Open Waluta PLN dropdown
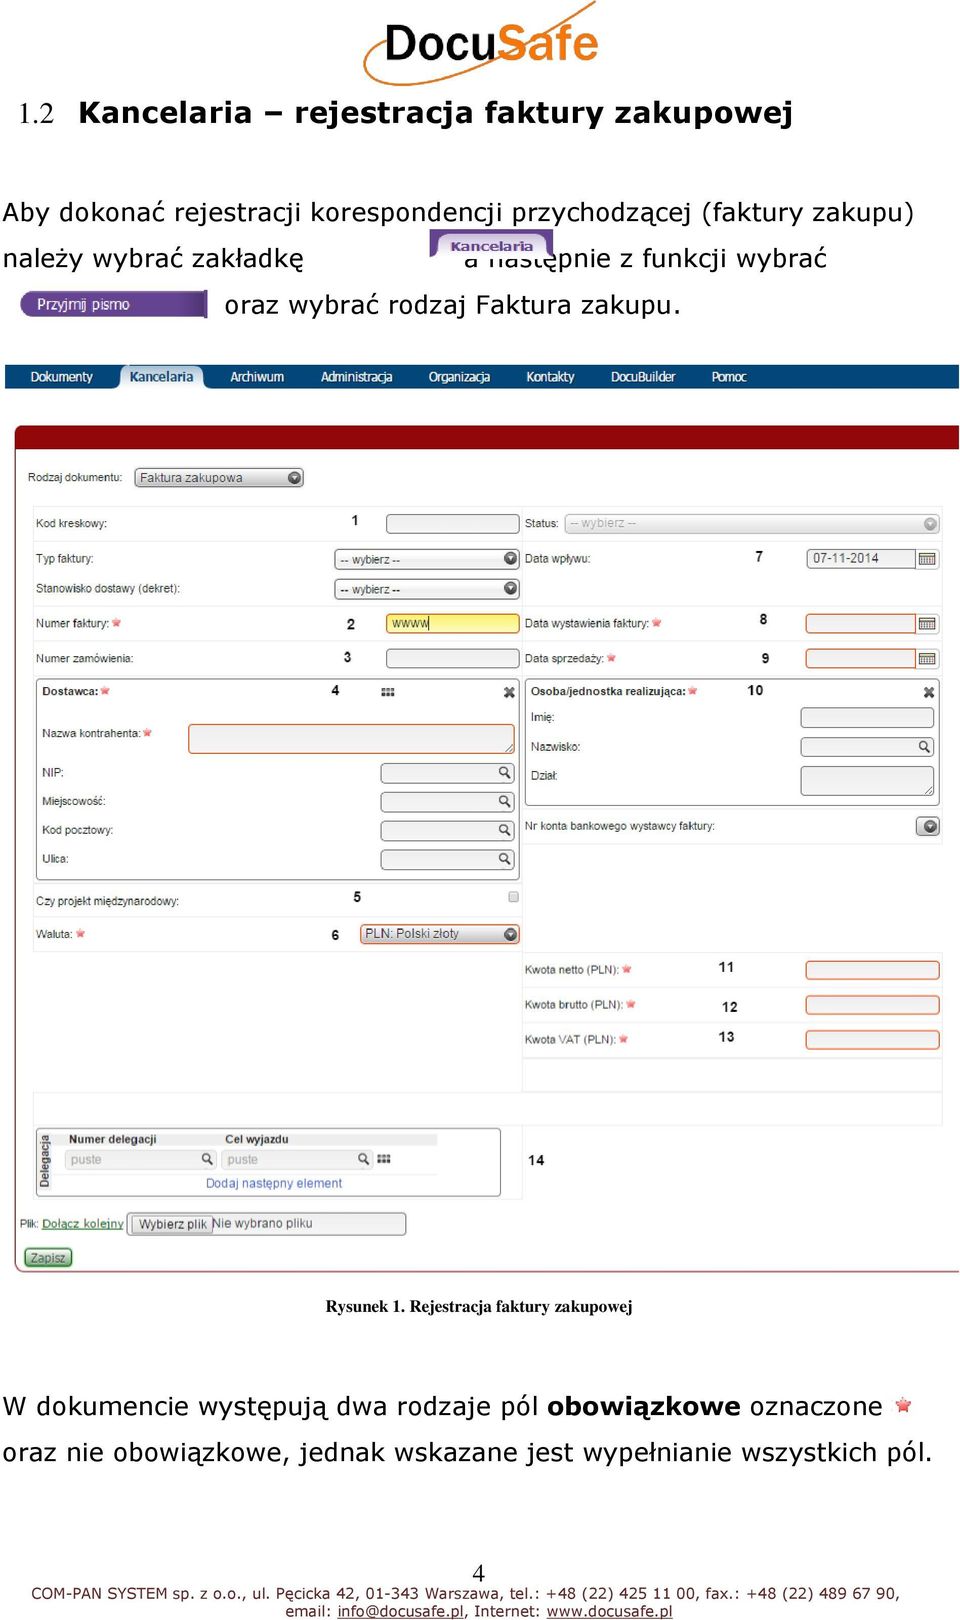 (440, 934)
